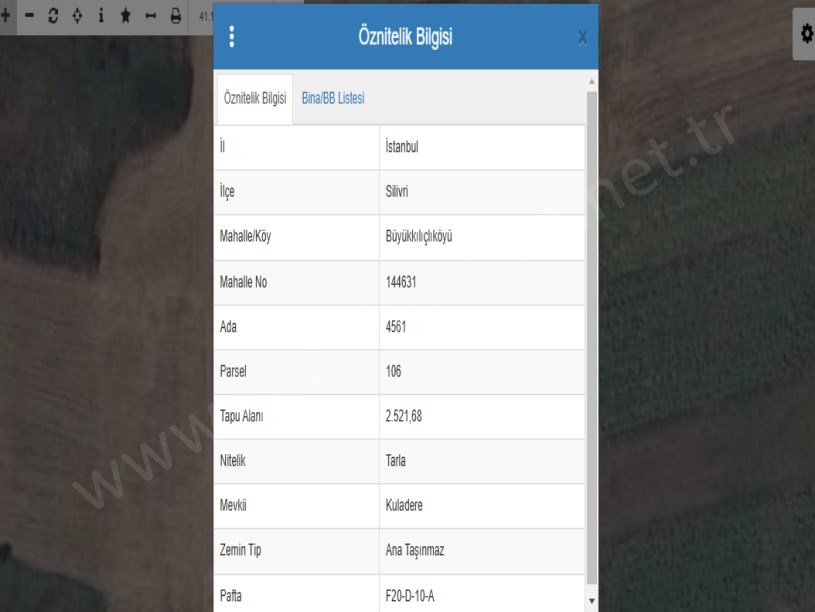Open the settings gear panel
The width and height of the screenshot is (815, 612).
pos(806,33)
